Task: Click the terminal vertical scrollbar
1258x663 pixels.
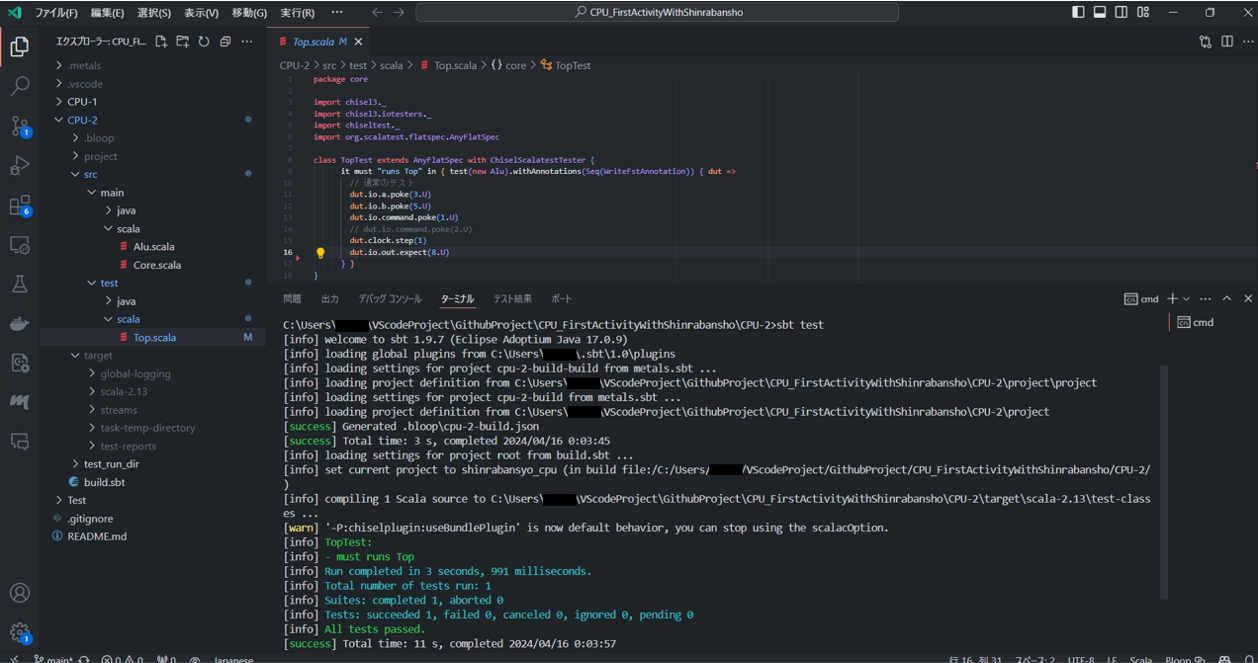Action: coord(1162,480)
